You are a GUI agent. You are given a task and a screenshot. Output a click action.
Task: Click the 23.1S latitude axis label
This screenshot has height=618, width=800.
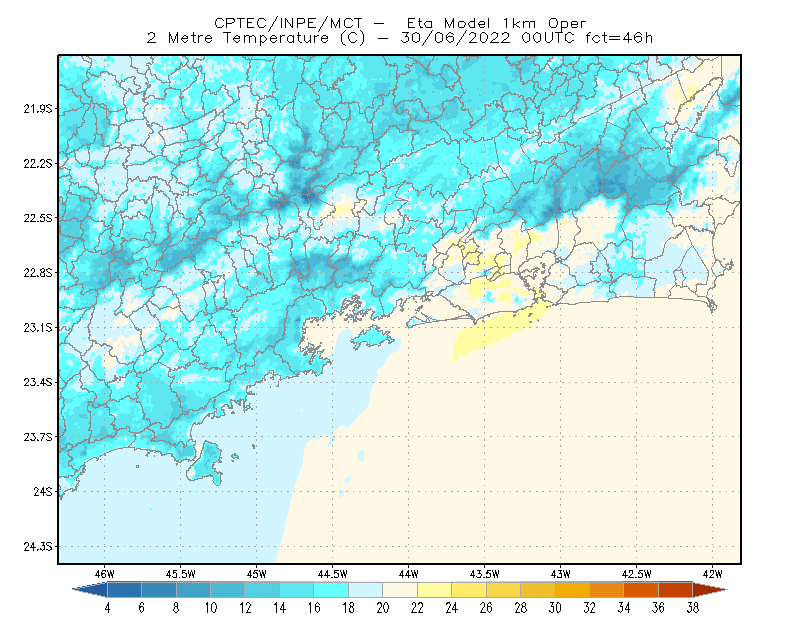point(38,328)
